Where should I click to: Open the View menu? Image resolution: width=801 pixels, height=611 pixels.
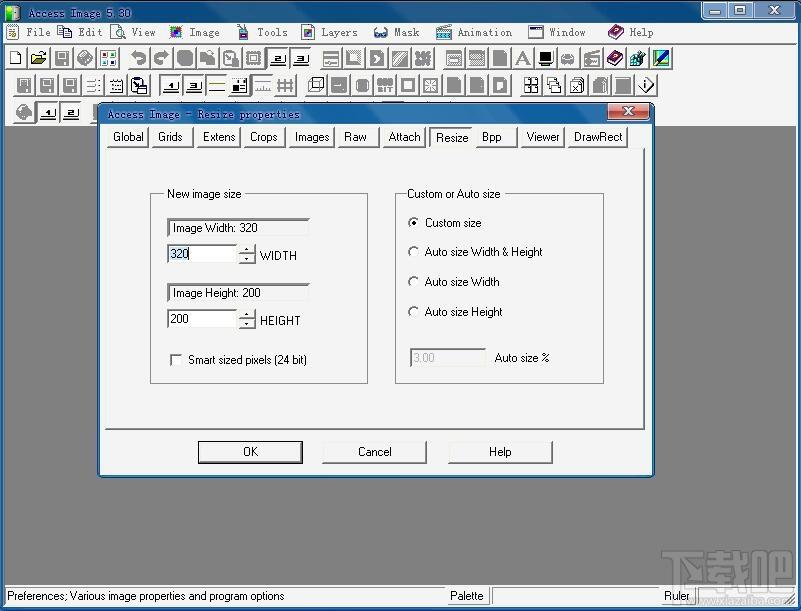click(x=144, y=32)
